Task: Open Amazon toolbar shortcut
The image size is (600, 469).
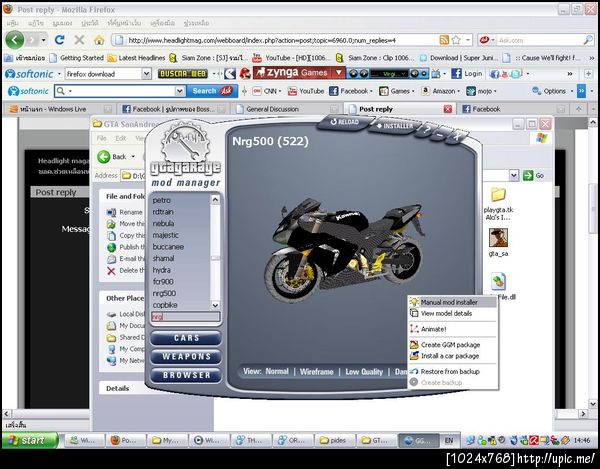Action: tap(440, 91)
